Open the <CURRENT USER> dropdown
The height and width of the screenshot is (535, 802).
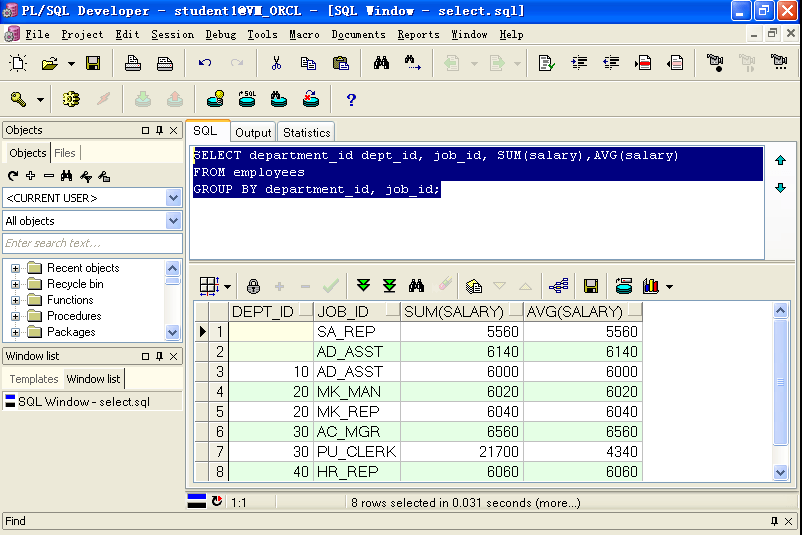coord(173,197)
